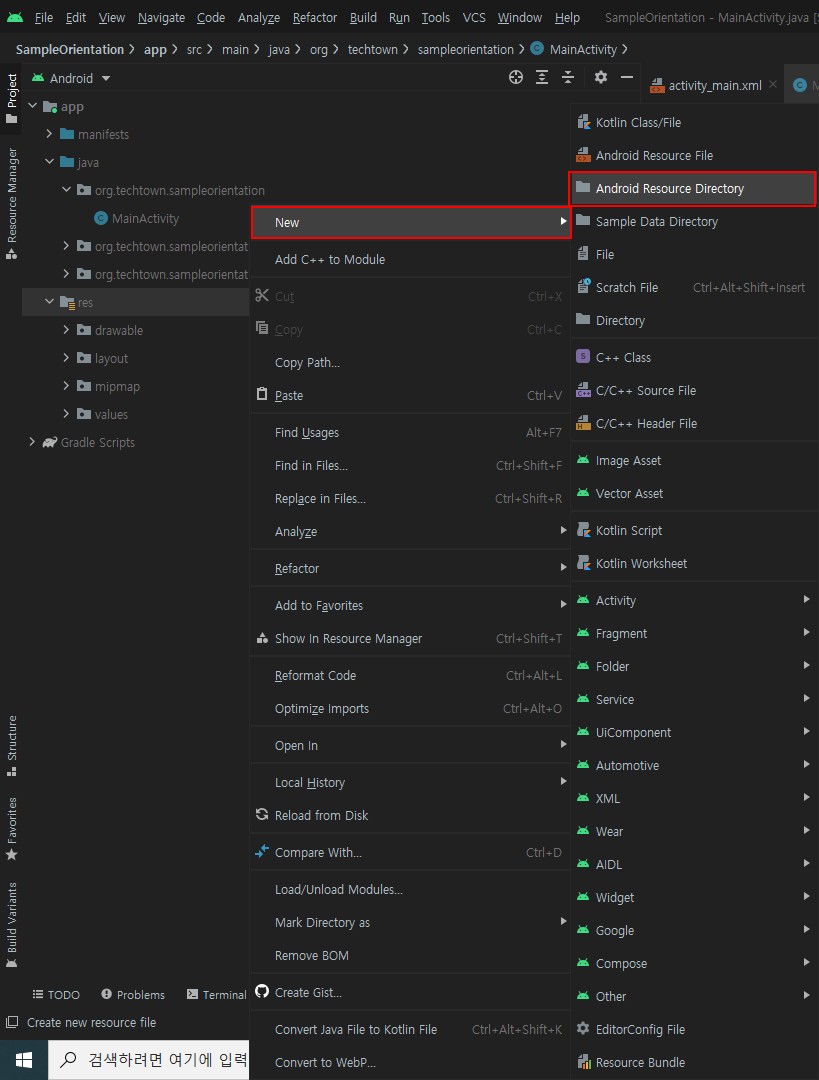The height and width of the screenshot is (1080, 819).
Task: Open the New submenu in context menu
Action: (x=411, y=222)
